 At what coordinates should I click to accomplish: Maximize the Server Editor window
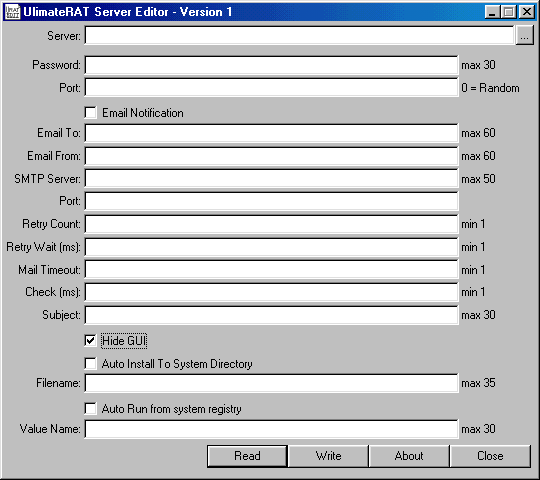point(509,12)
